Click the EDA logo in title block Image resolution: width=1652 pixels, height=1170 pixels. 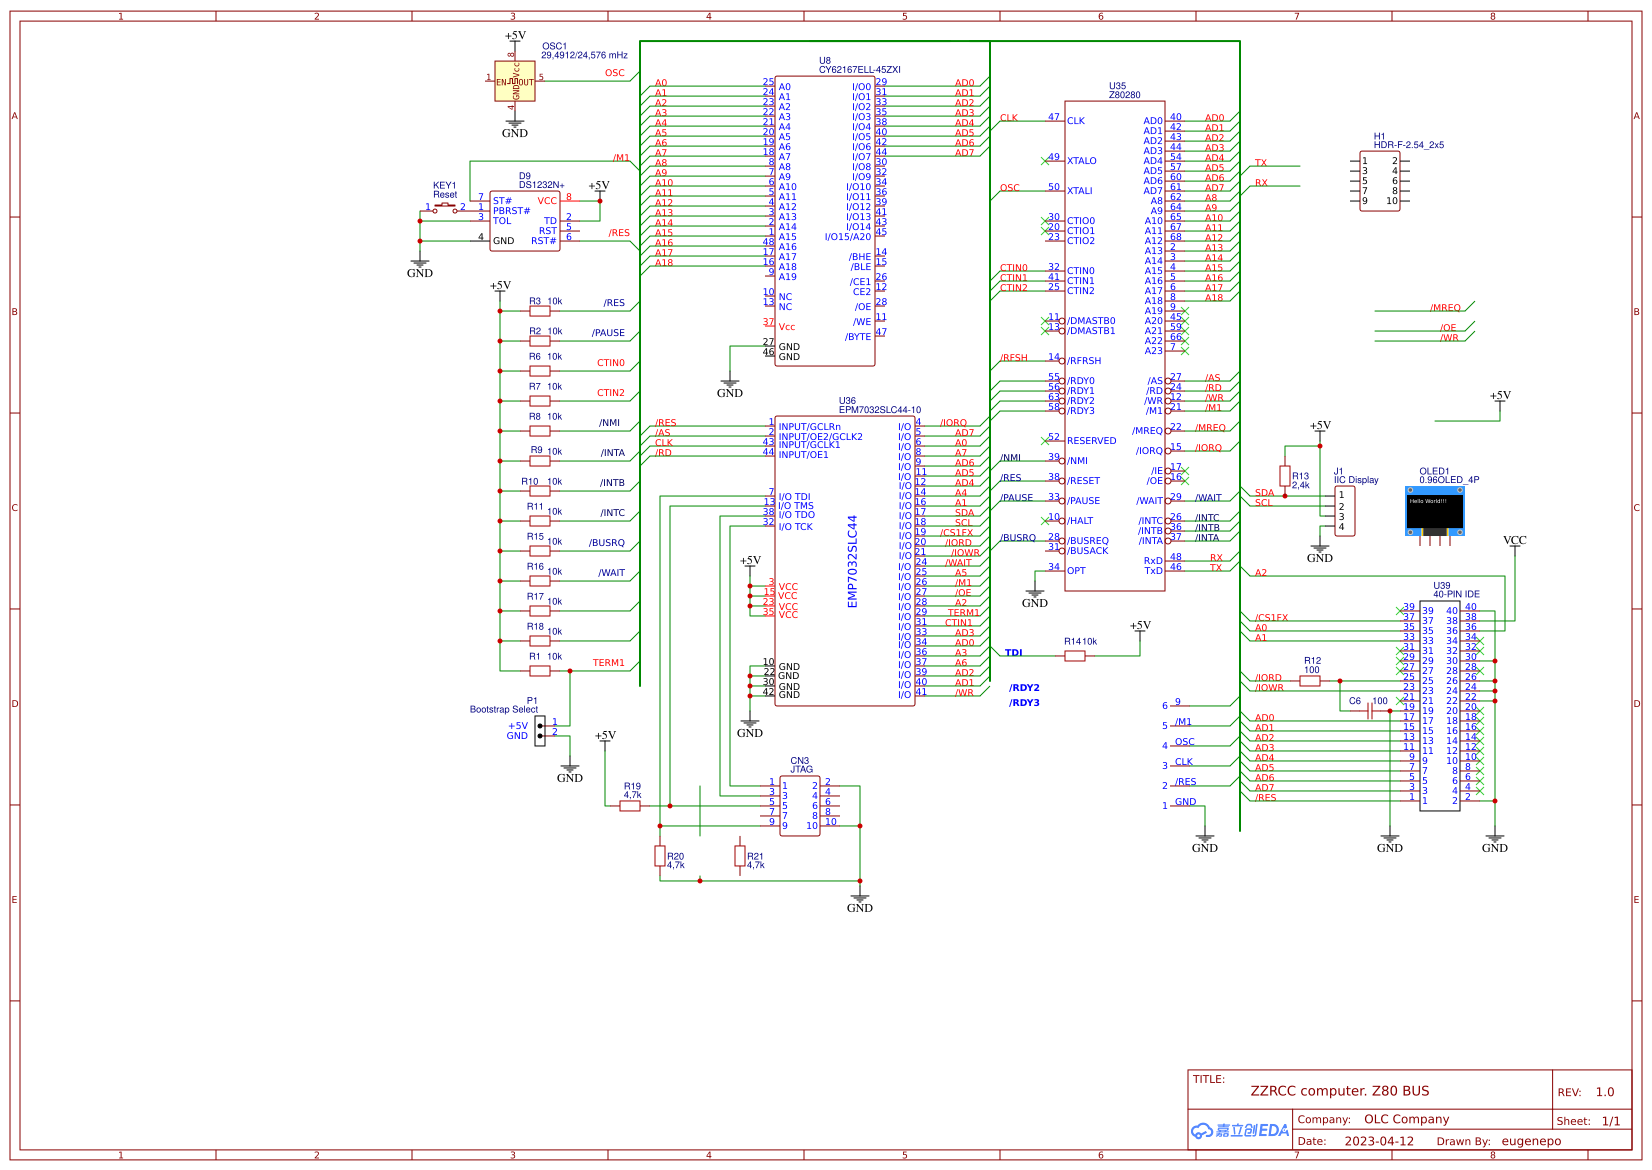click(x=1239, y=1130)
